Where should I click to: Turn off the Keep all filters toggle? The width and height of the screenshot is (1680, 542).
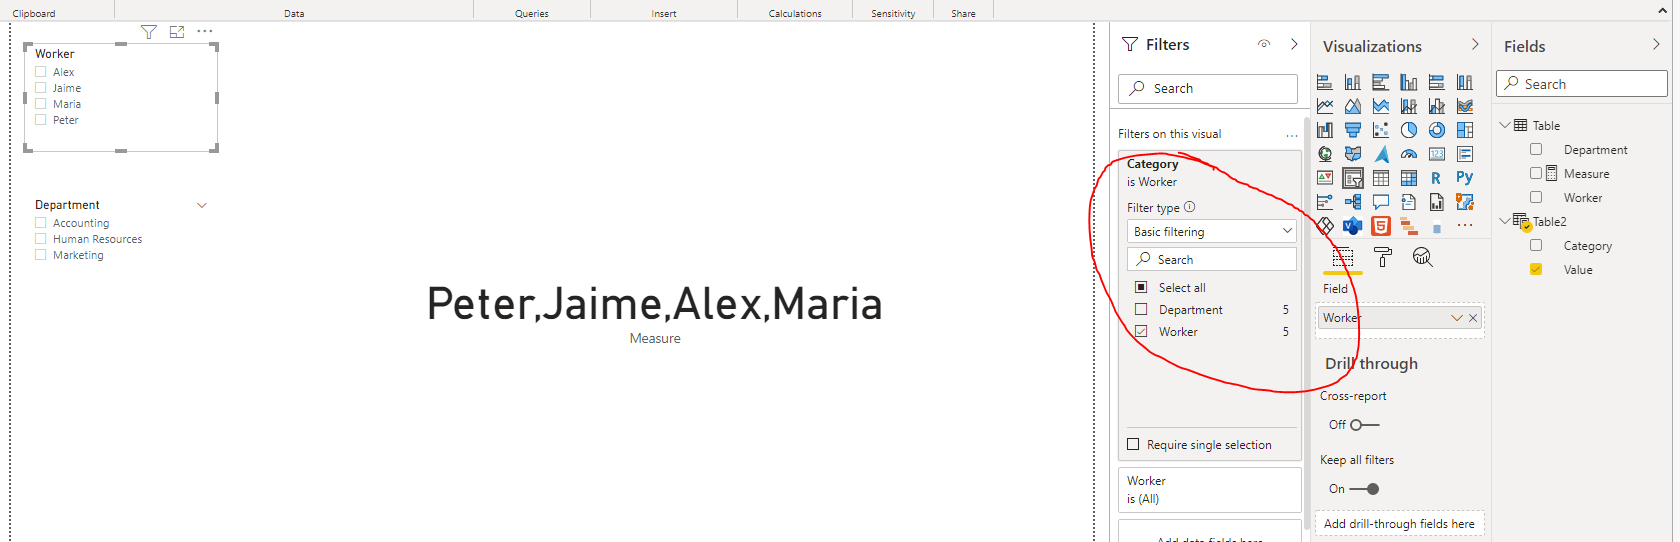click(x=1364, y=489)
